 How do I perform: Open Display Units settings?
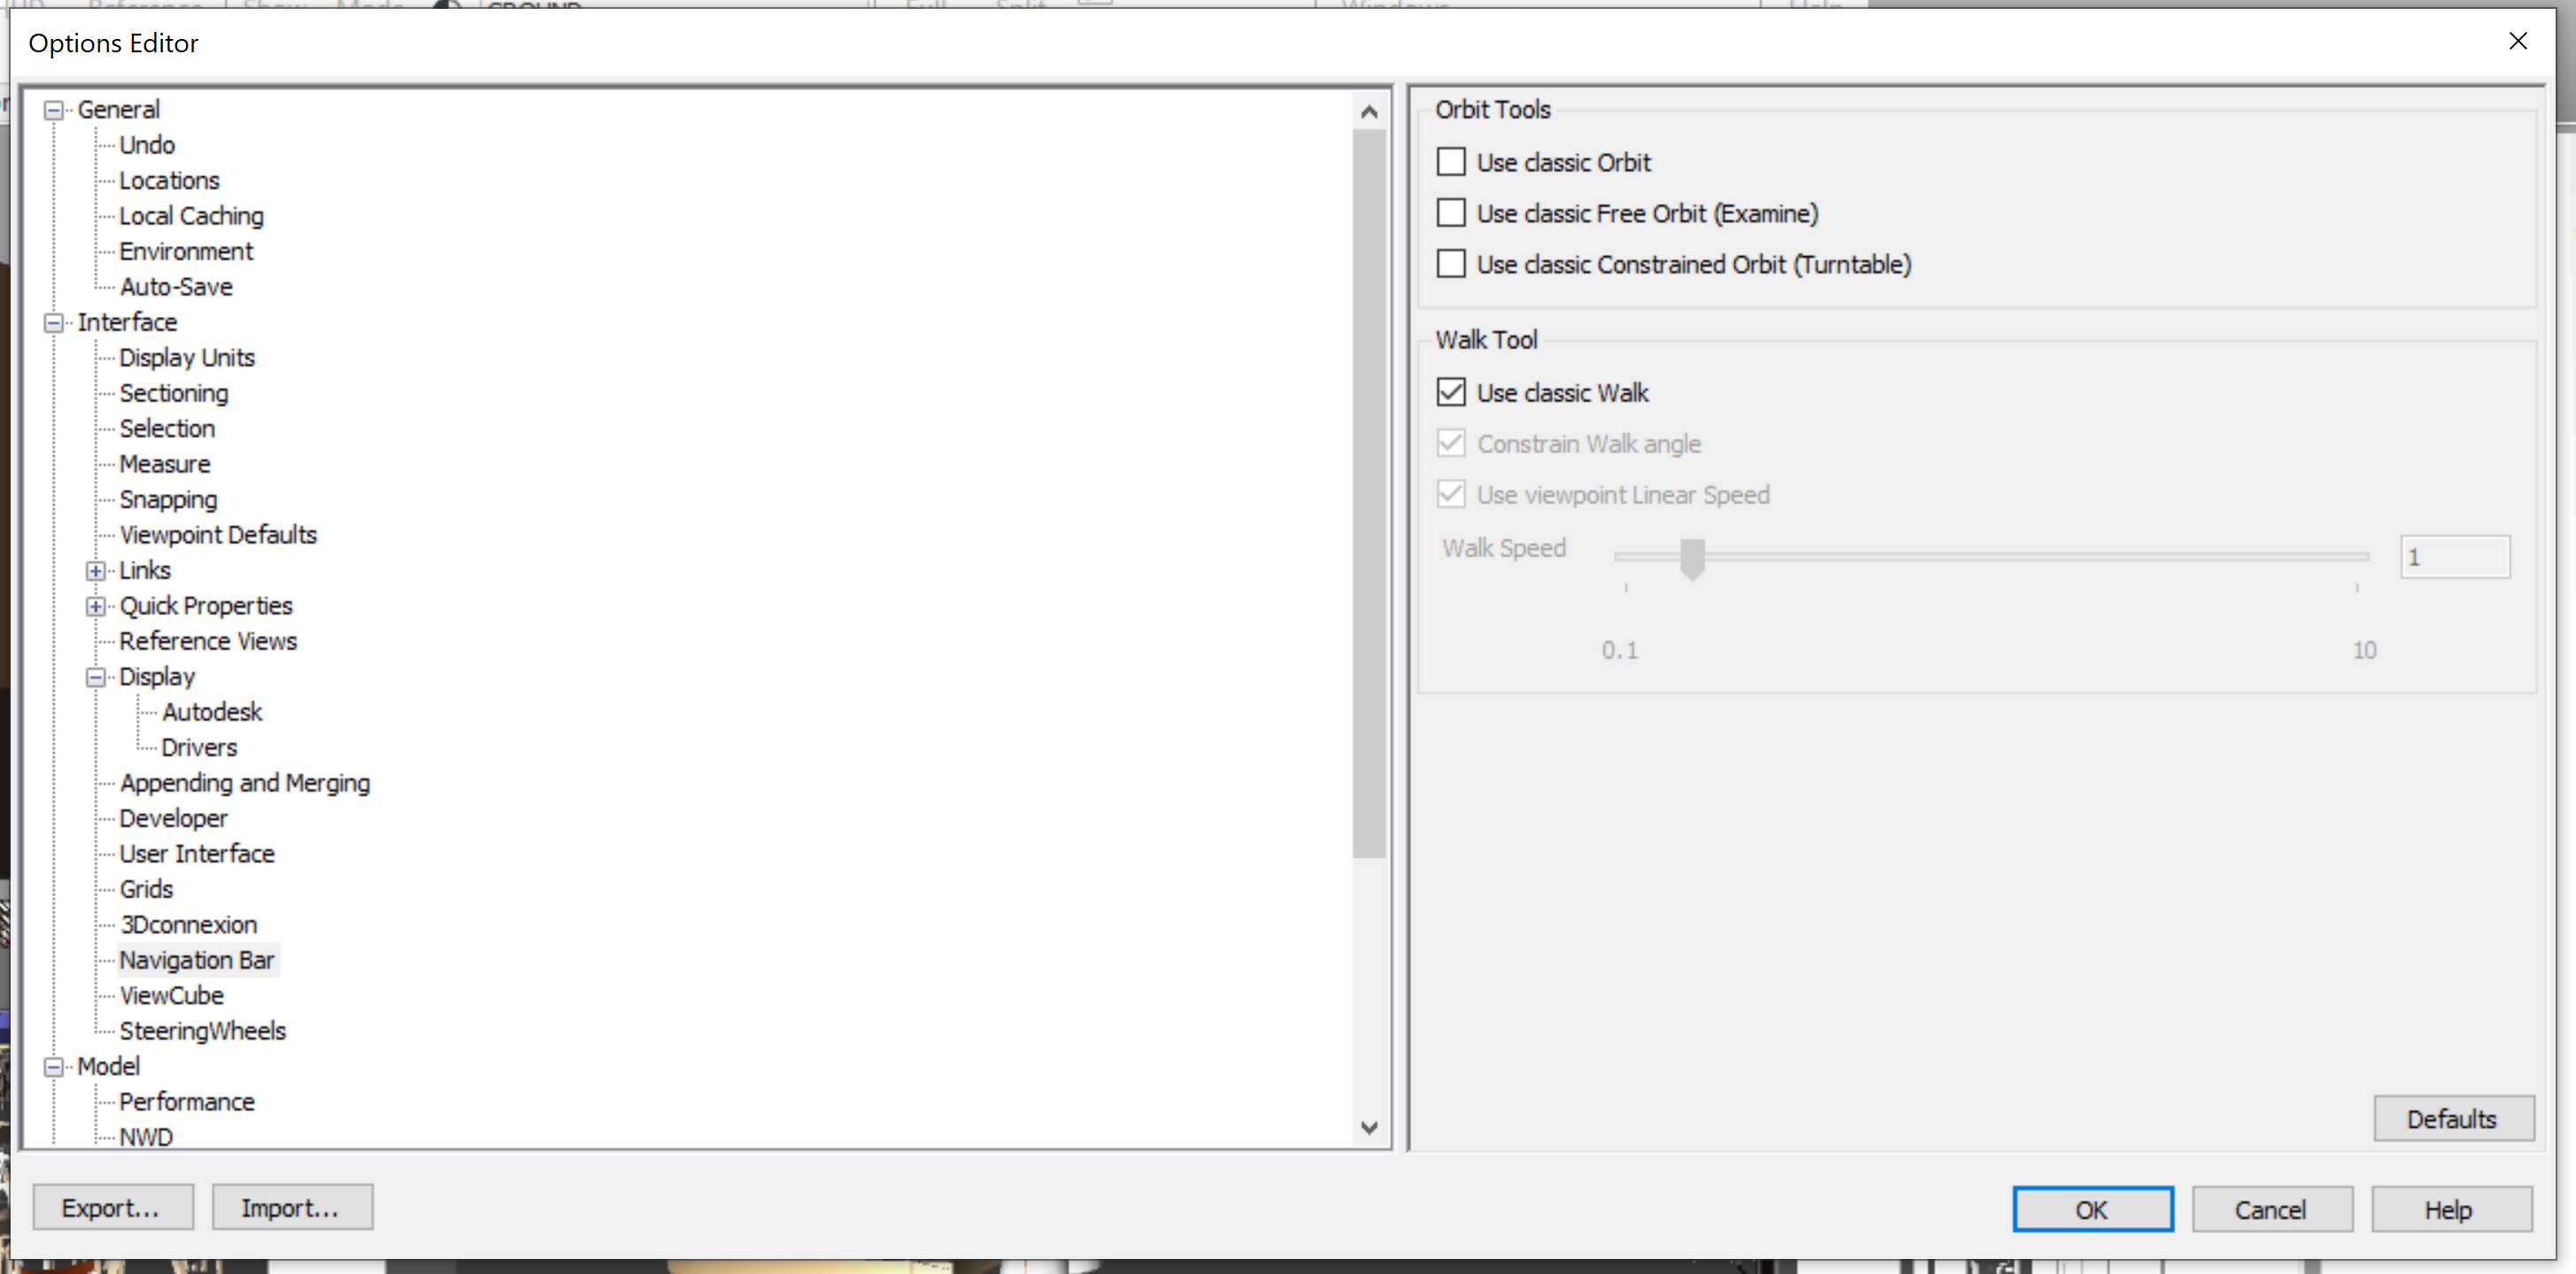click(187, 358)
